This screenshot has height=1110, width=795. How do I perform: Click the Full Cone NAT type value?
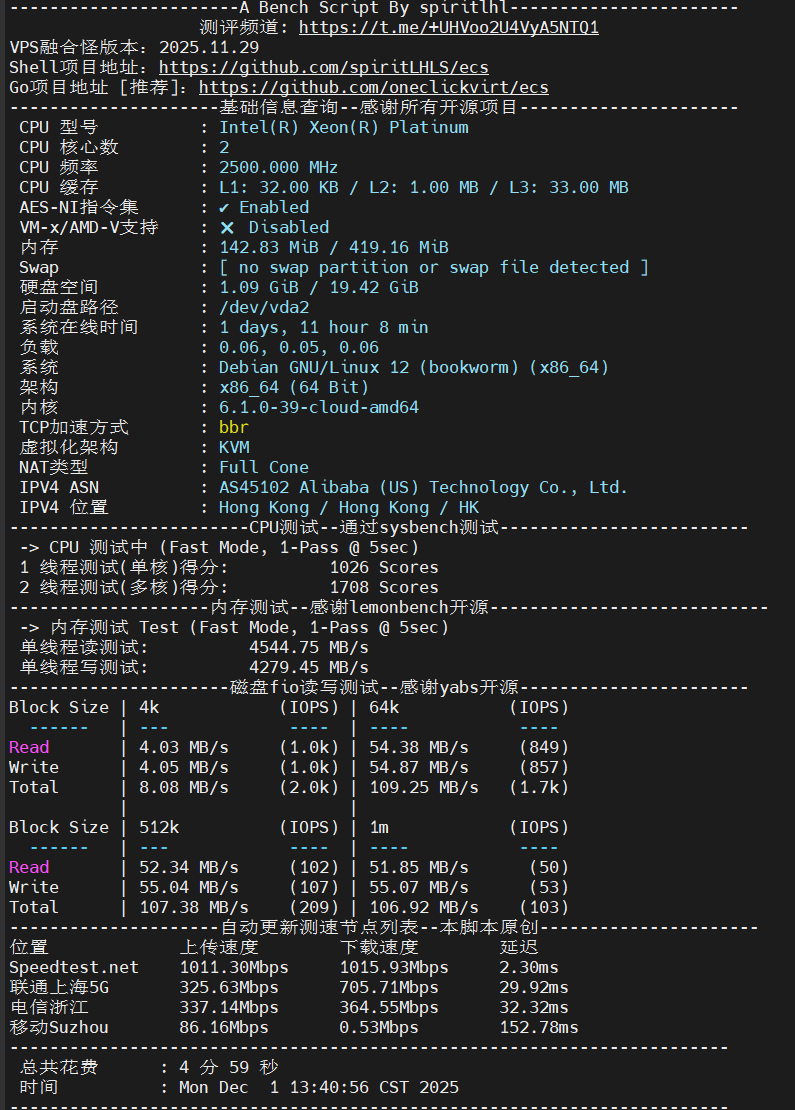pos(264,468)
